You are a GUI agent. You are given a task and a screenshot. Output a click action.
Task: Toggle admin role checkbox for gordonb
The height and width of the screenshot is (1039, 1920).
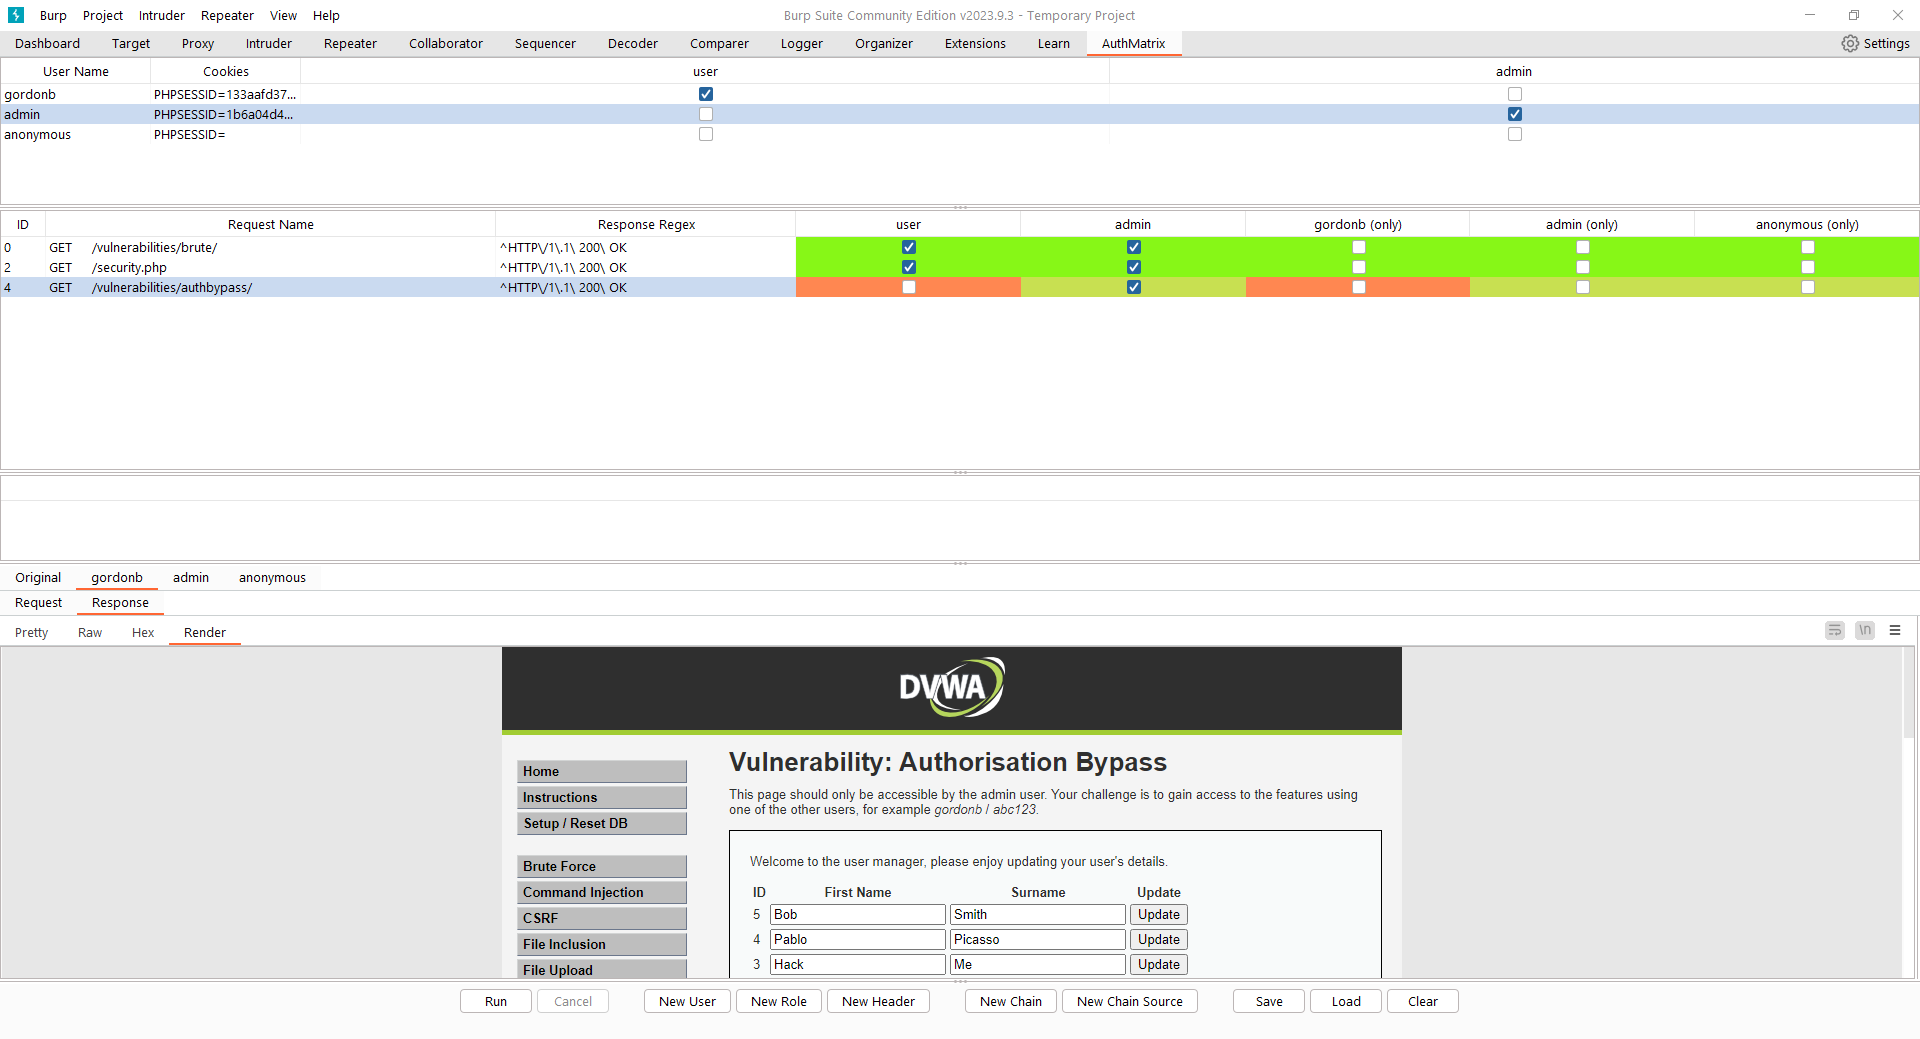point(1515,94)
